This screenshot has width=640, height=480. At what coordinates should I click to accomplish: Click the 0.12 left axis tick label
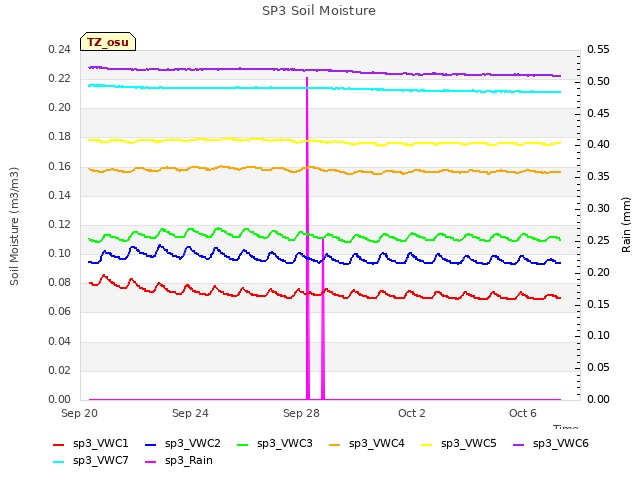[60, 224]
